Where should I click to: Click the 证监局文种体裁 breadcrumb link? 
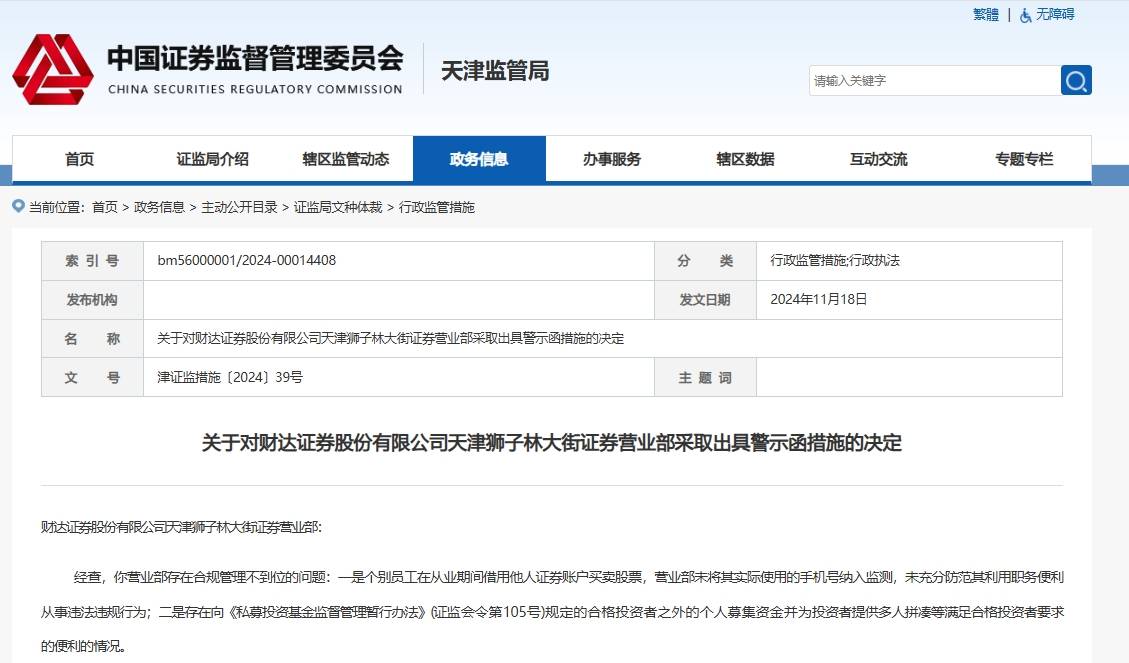[338, 207]
